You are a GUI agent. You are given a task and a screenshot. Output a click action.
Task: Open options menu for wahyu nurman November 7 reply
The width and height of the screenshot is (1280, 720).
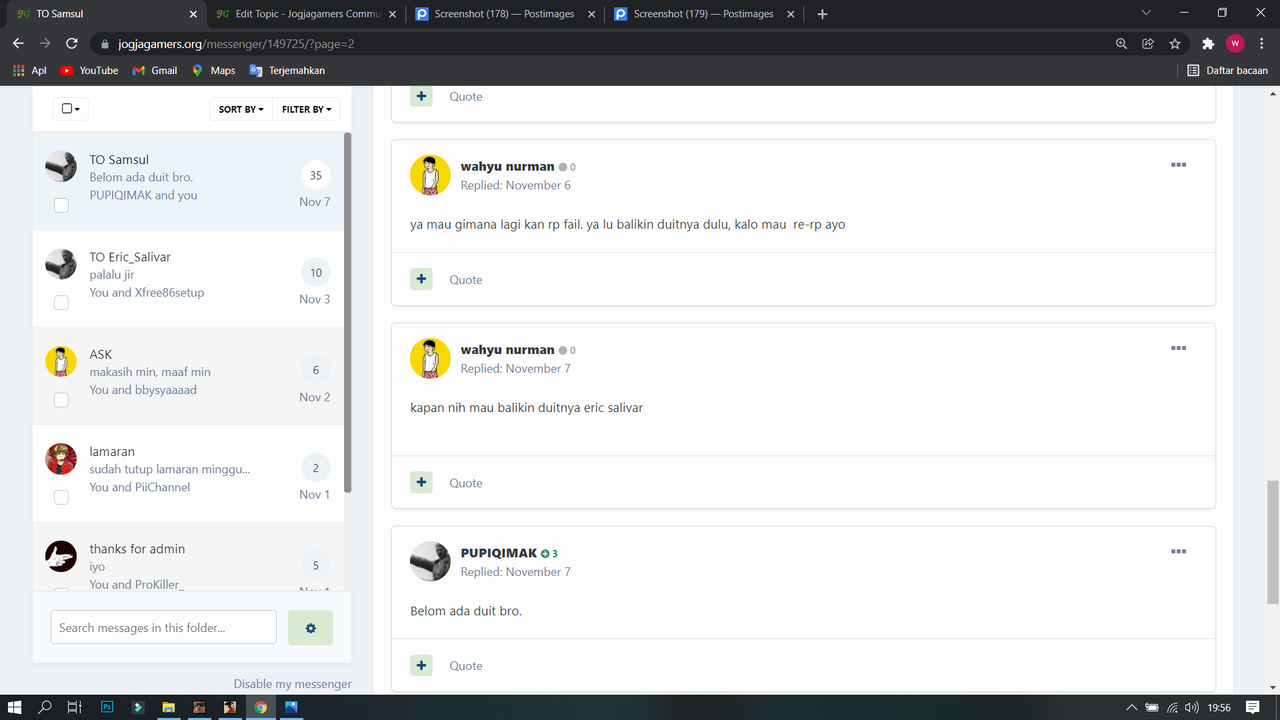1178,348
